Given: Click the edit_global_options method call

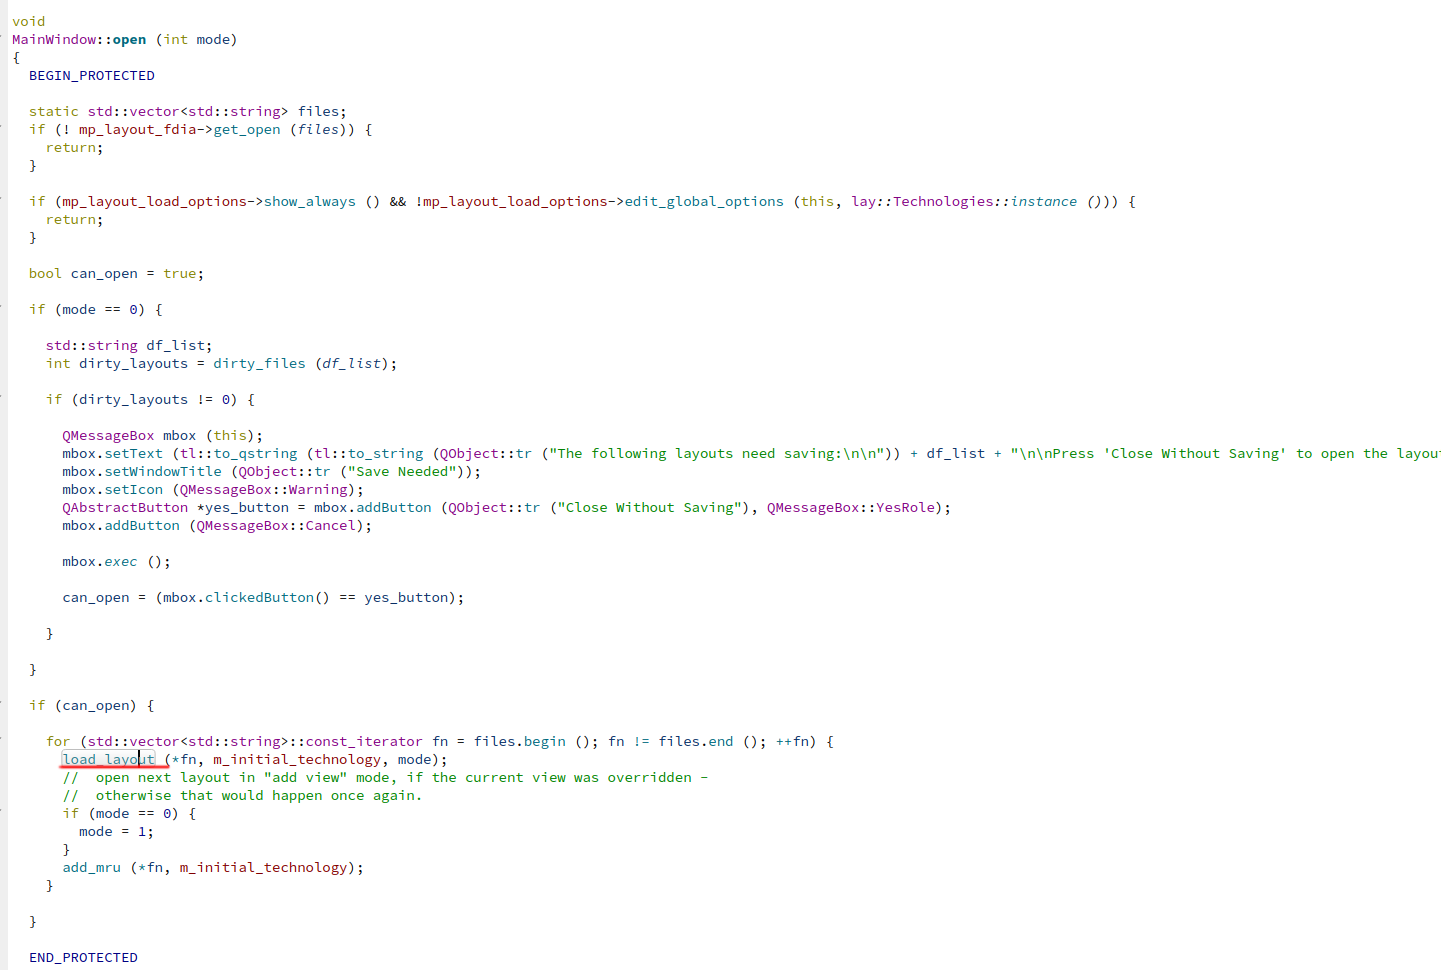Looking at the screenshot, I should click(x=704, y=201).
